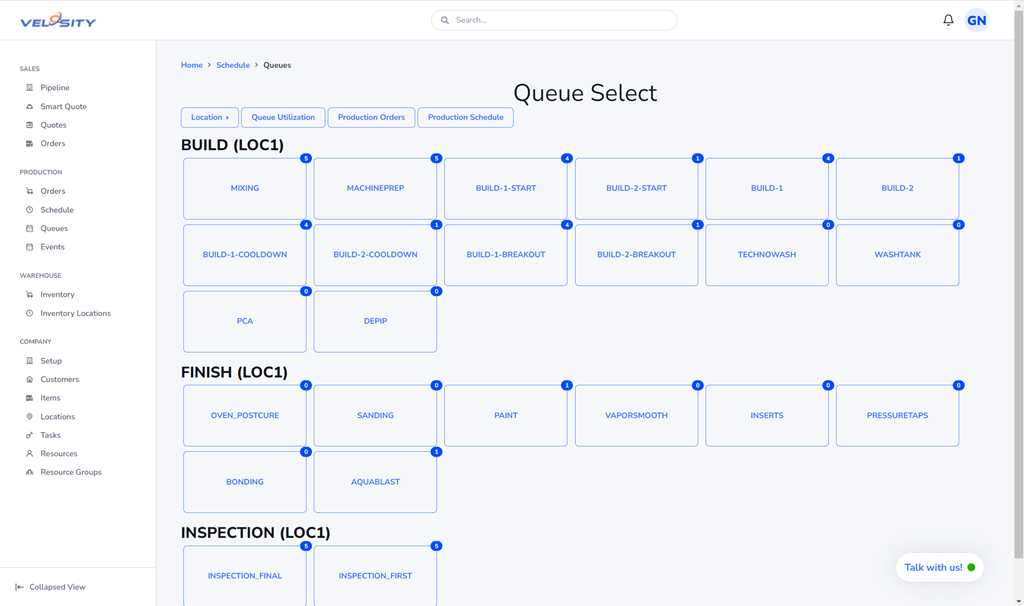
Task: Click the Velocity logo
Action: click(58, 20)
